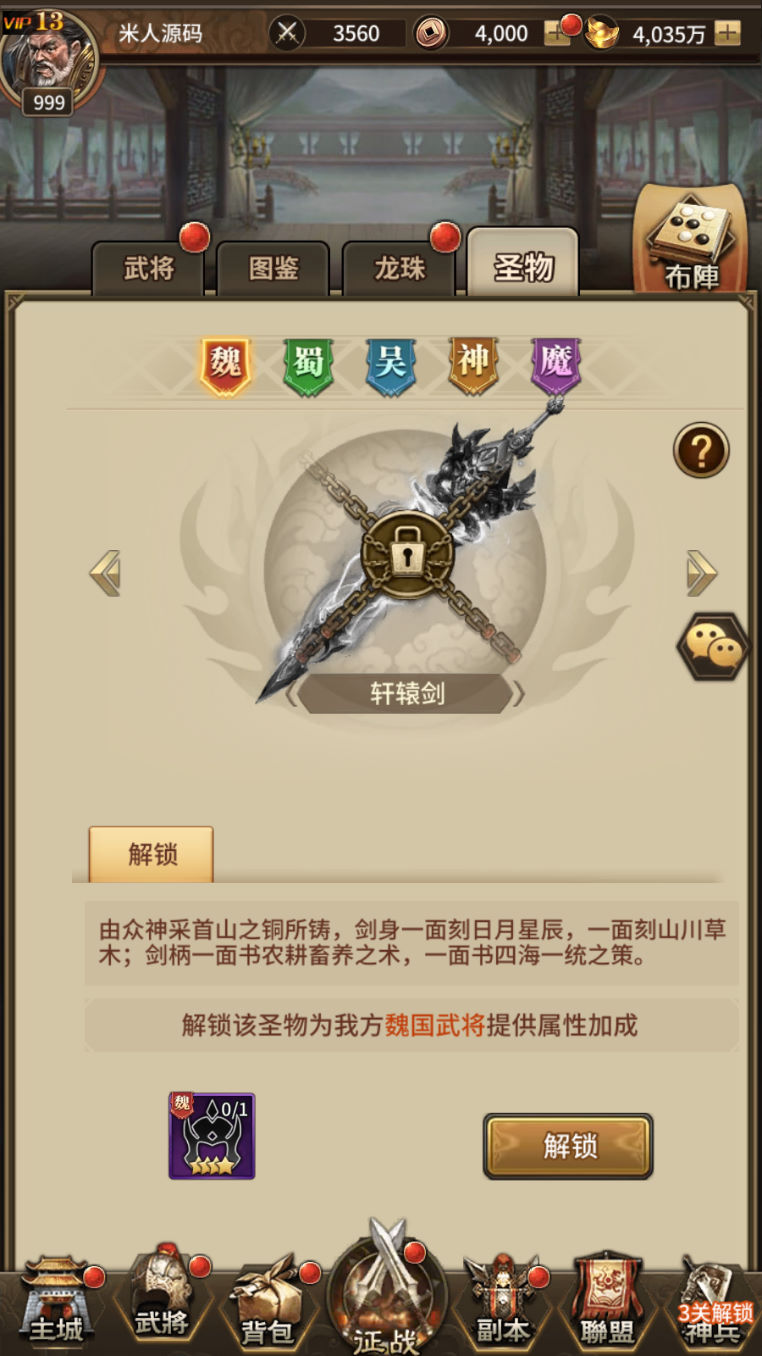Screen dimensions: 762x1356
Task: Select the 吴 faction banner icon
Action: click(391, 366)
